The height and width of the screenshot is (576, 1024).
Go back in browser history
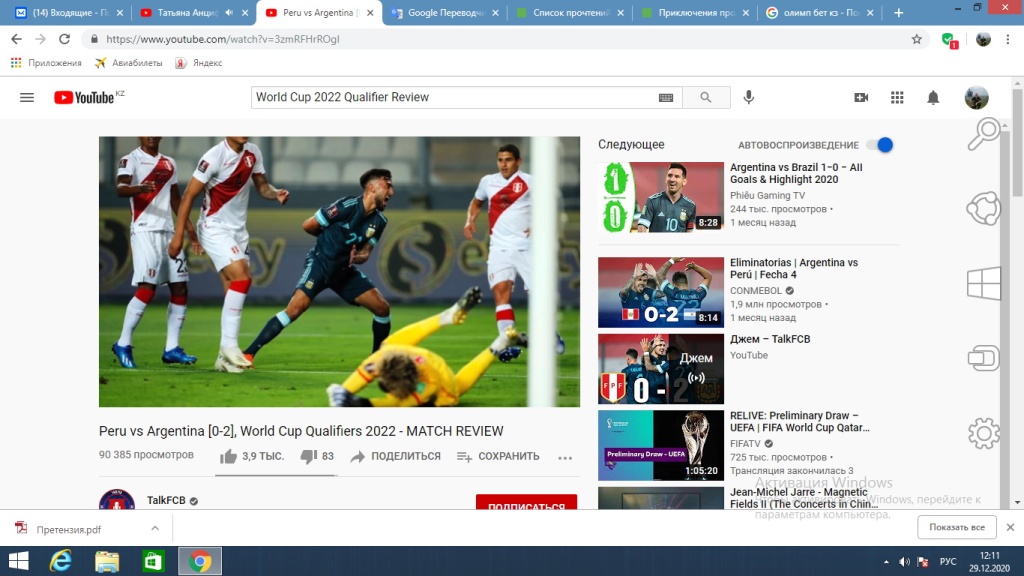pos(16,39)
